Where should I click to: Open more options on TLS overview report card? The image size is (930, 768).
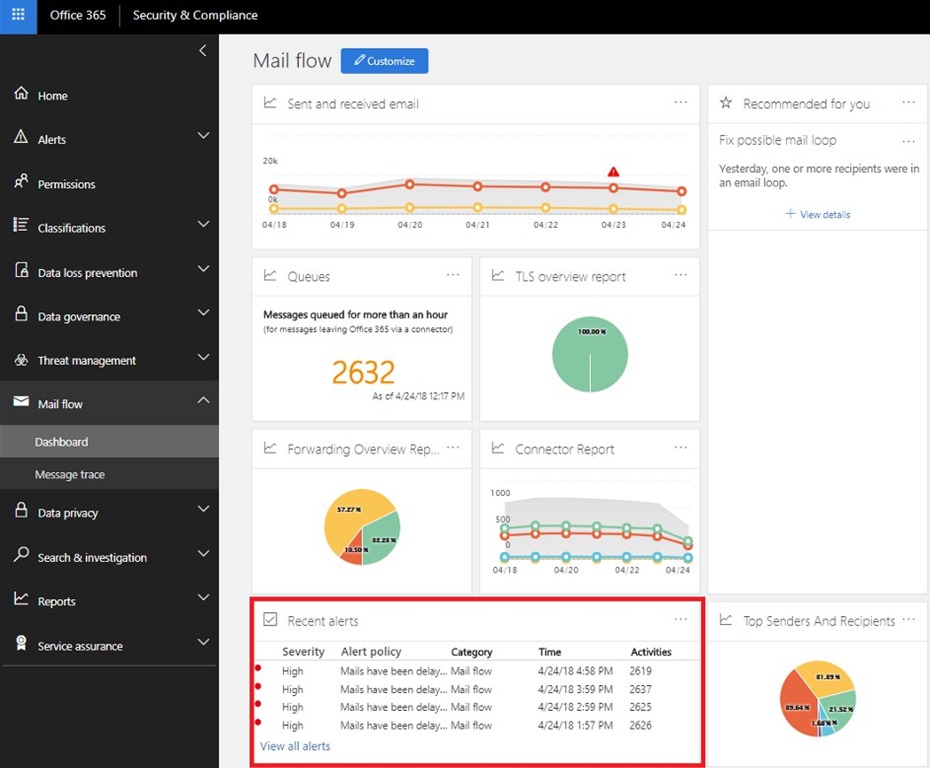[x=680, y=275]
